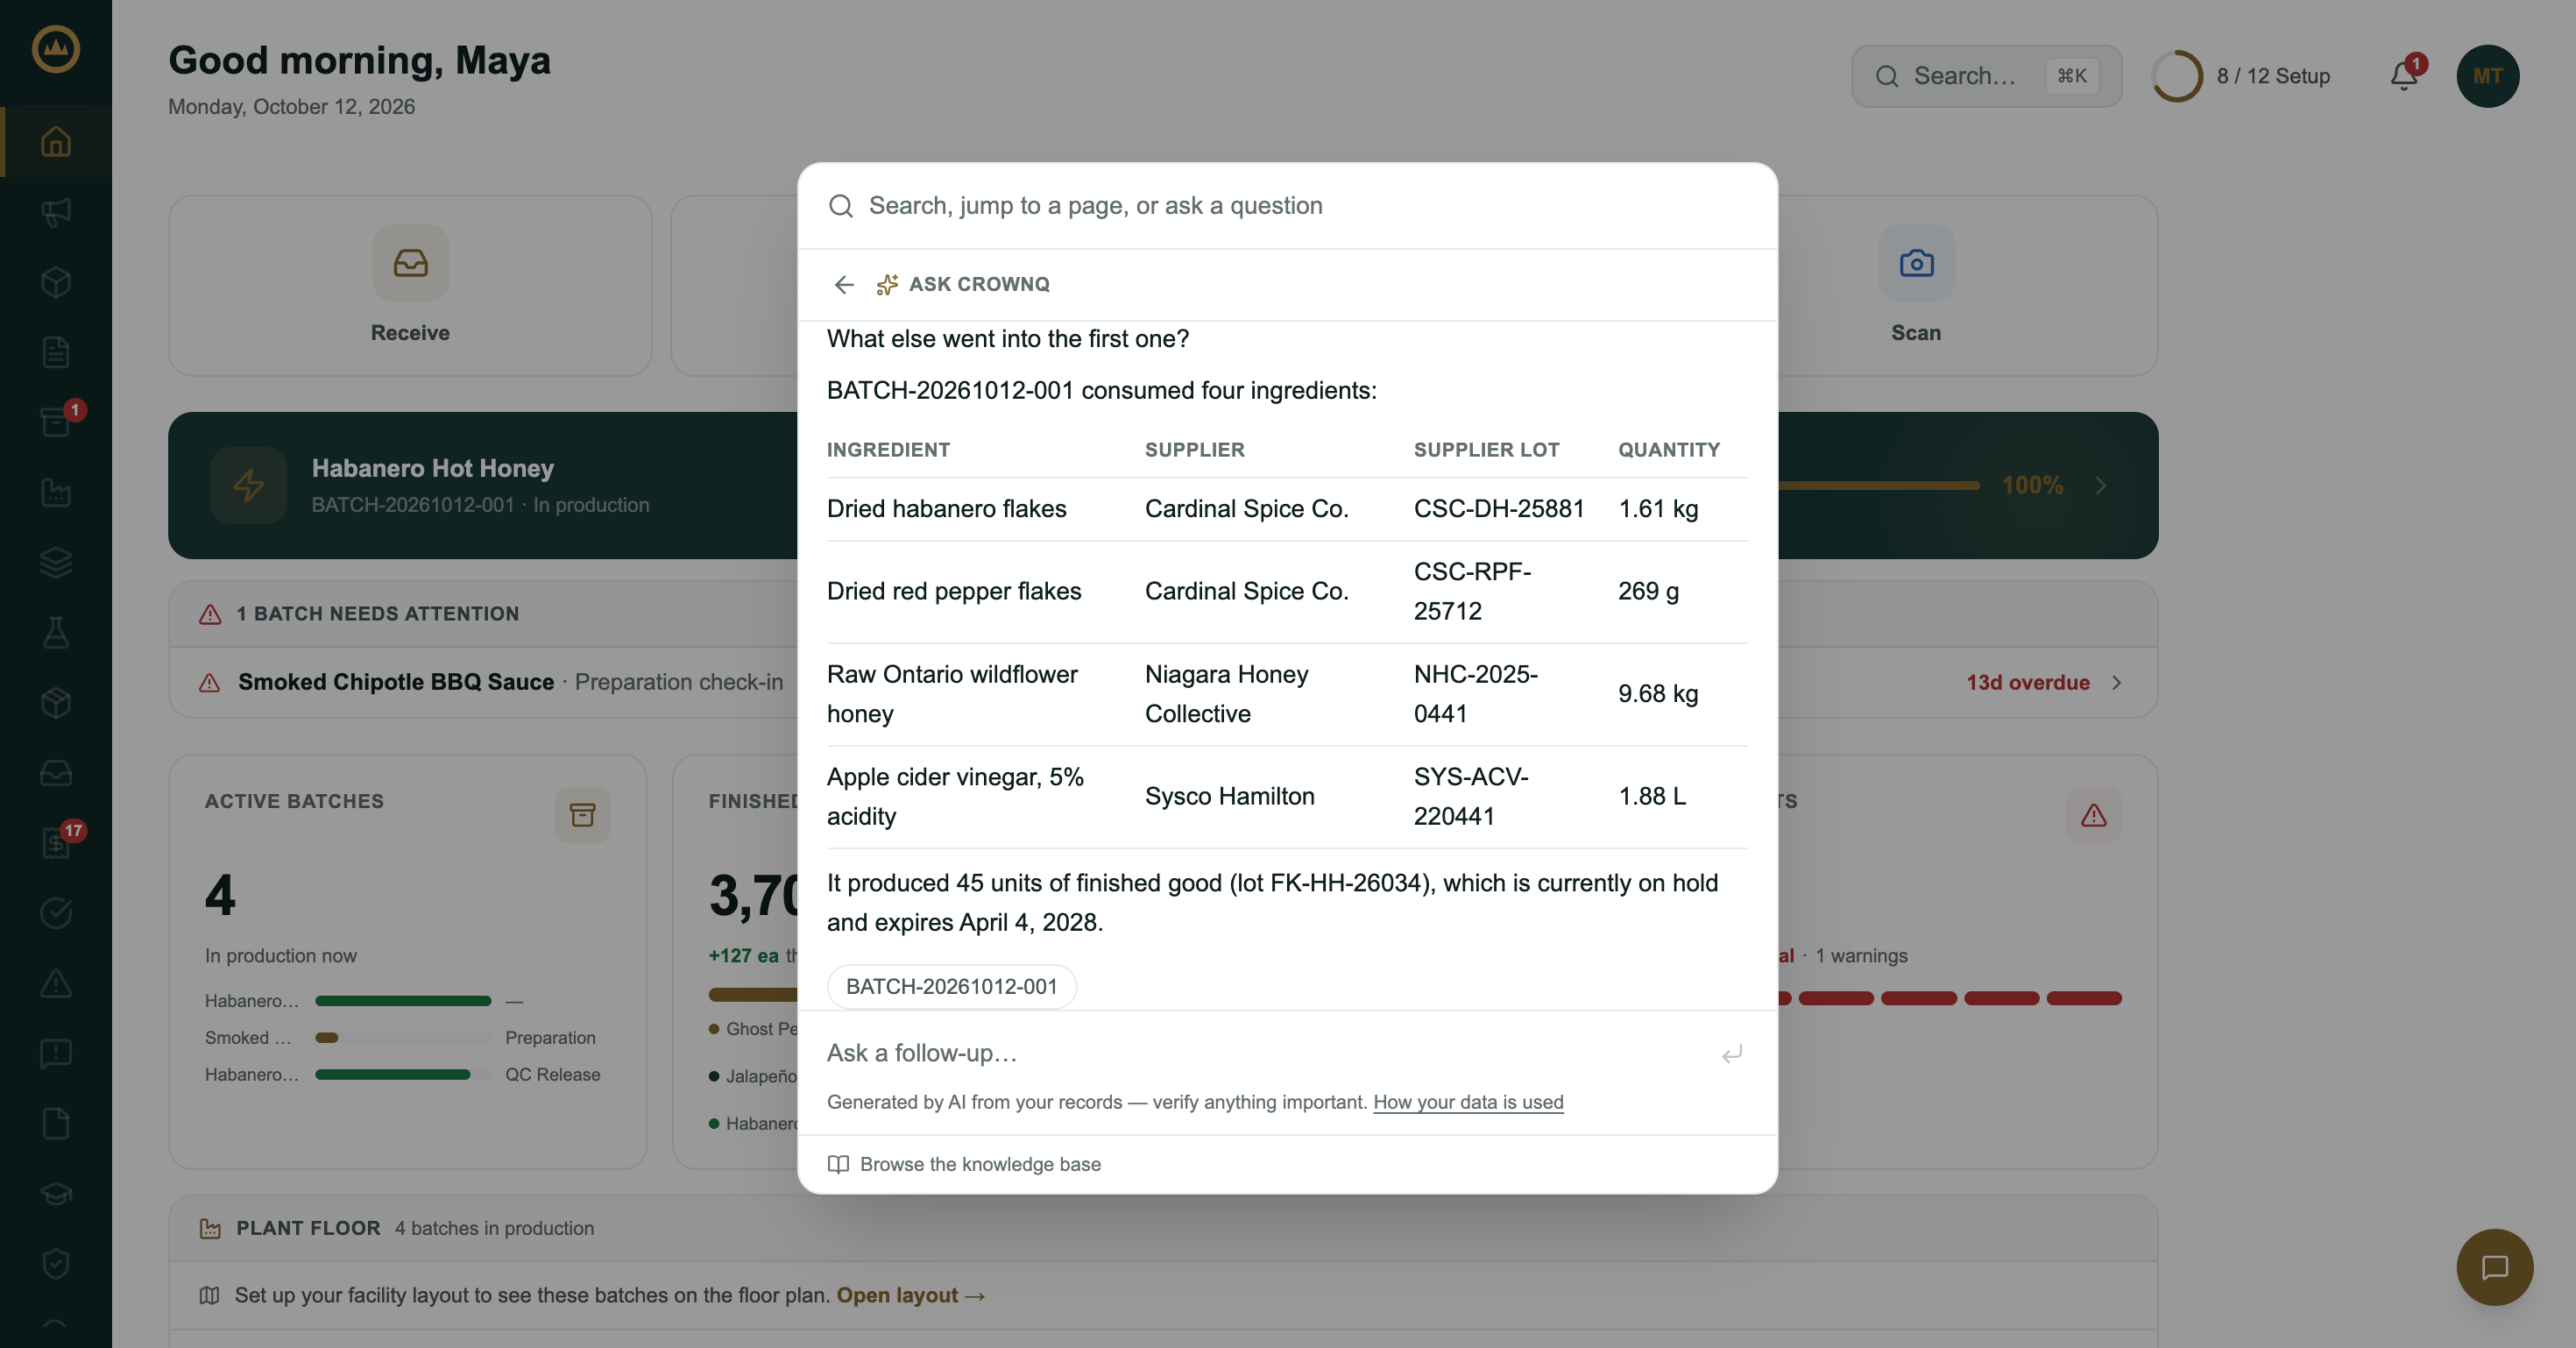Viewport: 2576px width, 1348px height.
Task: Open the document icon in sidebar
Action: [x=56, y=352]
